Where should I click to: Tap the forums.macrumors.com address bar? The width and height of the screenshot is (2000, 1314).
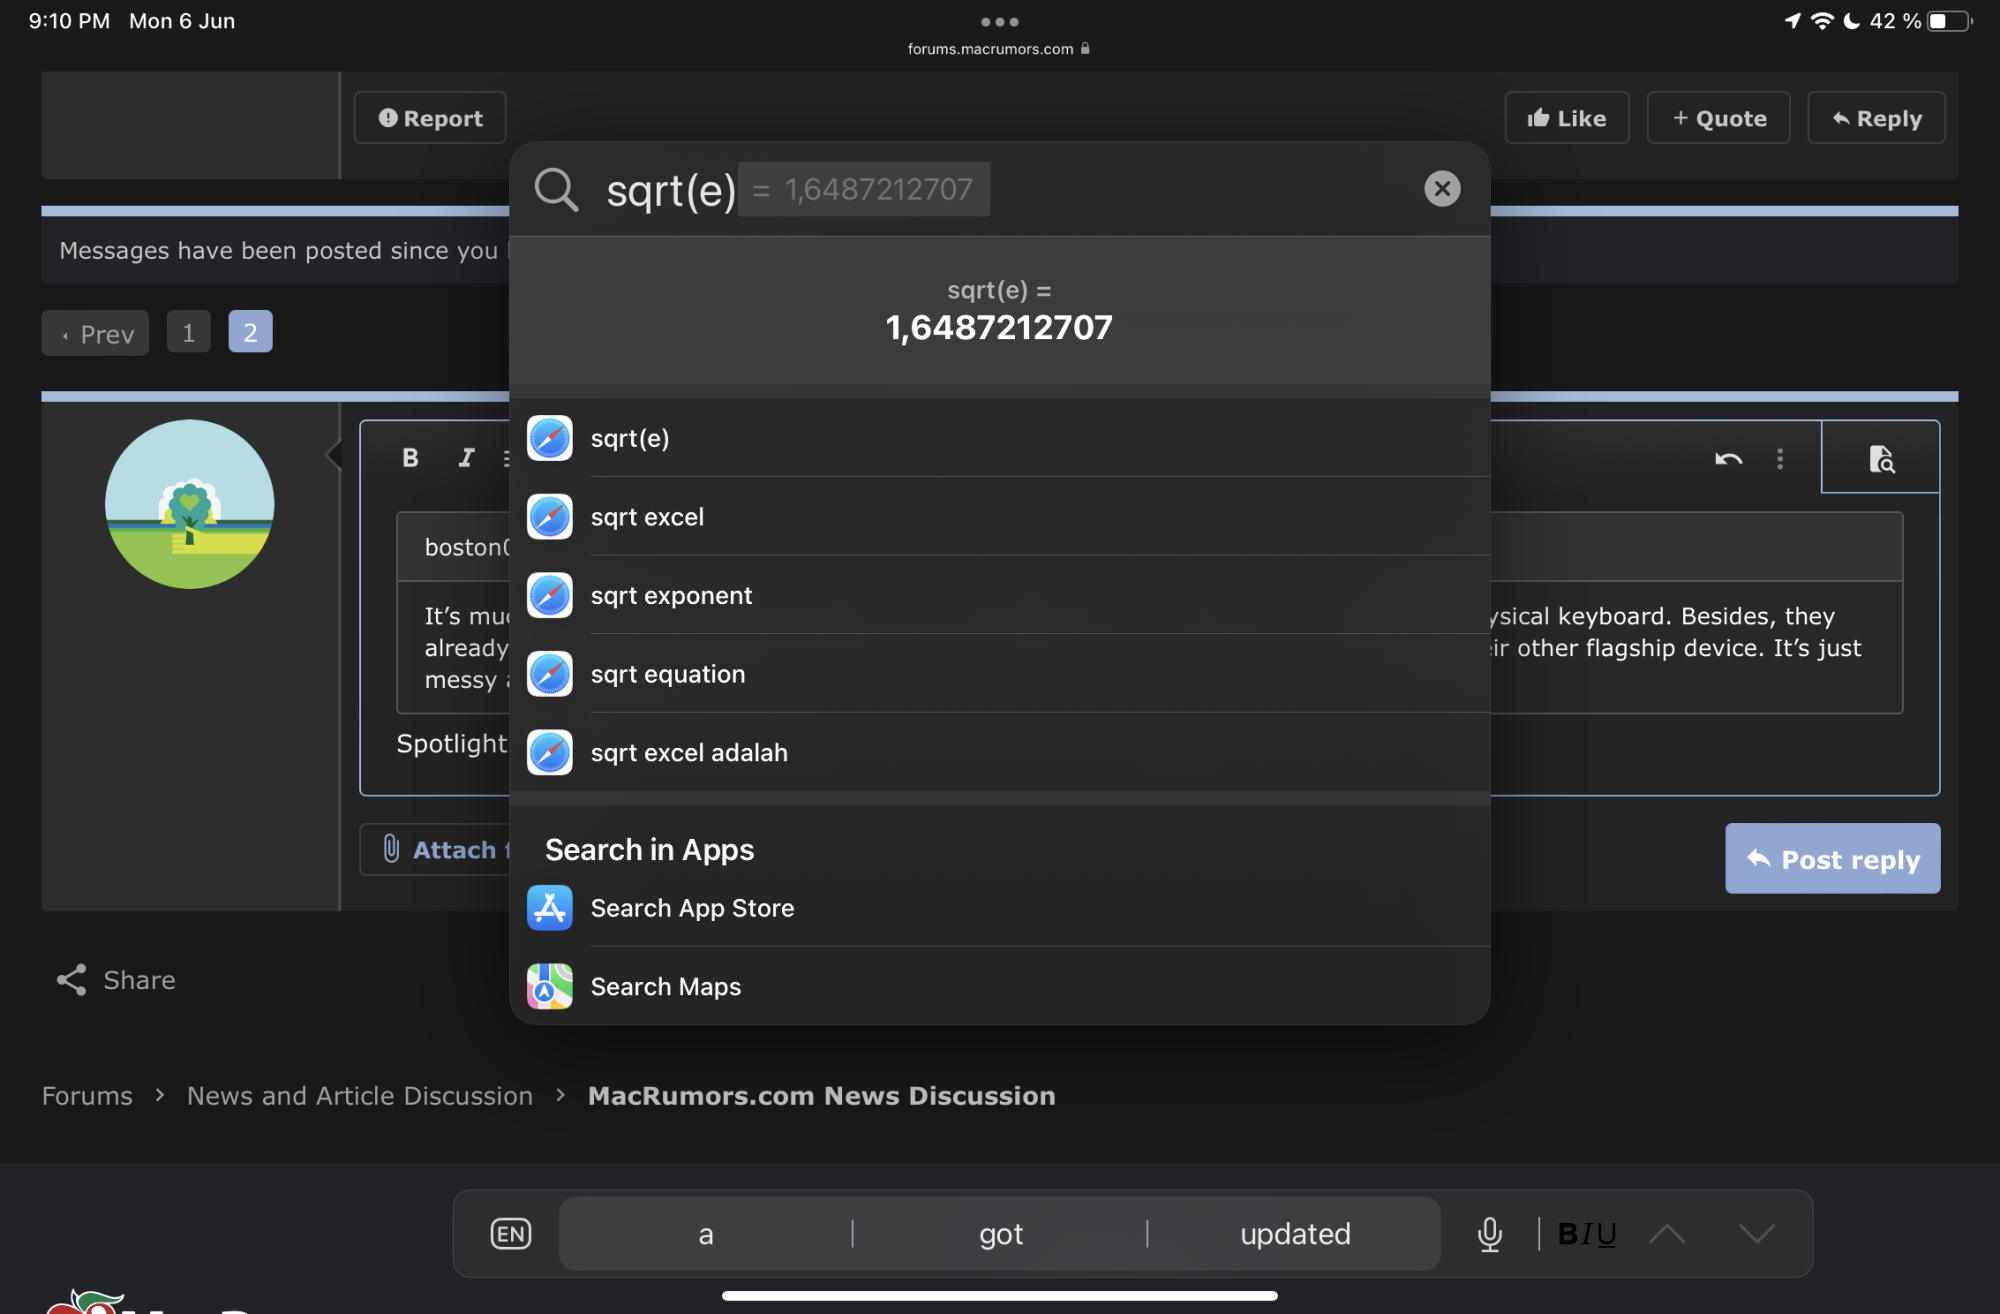click(999, 48)
